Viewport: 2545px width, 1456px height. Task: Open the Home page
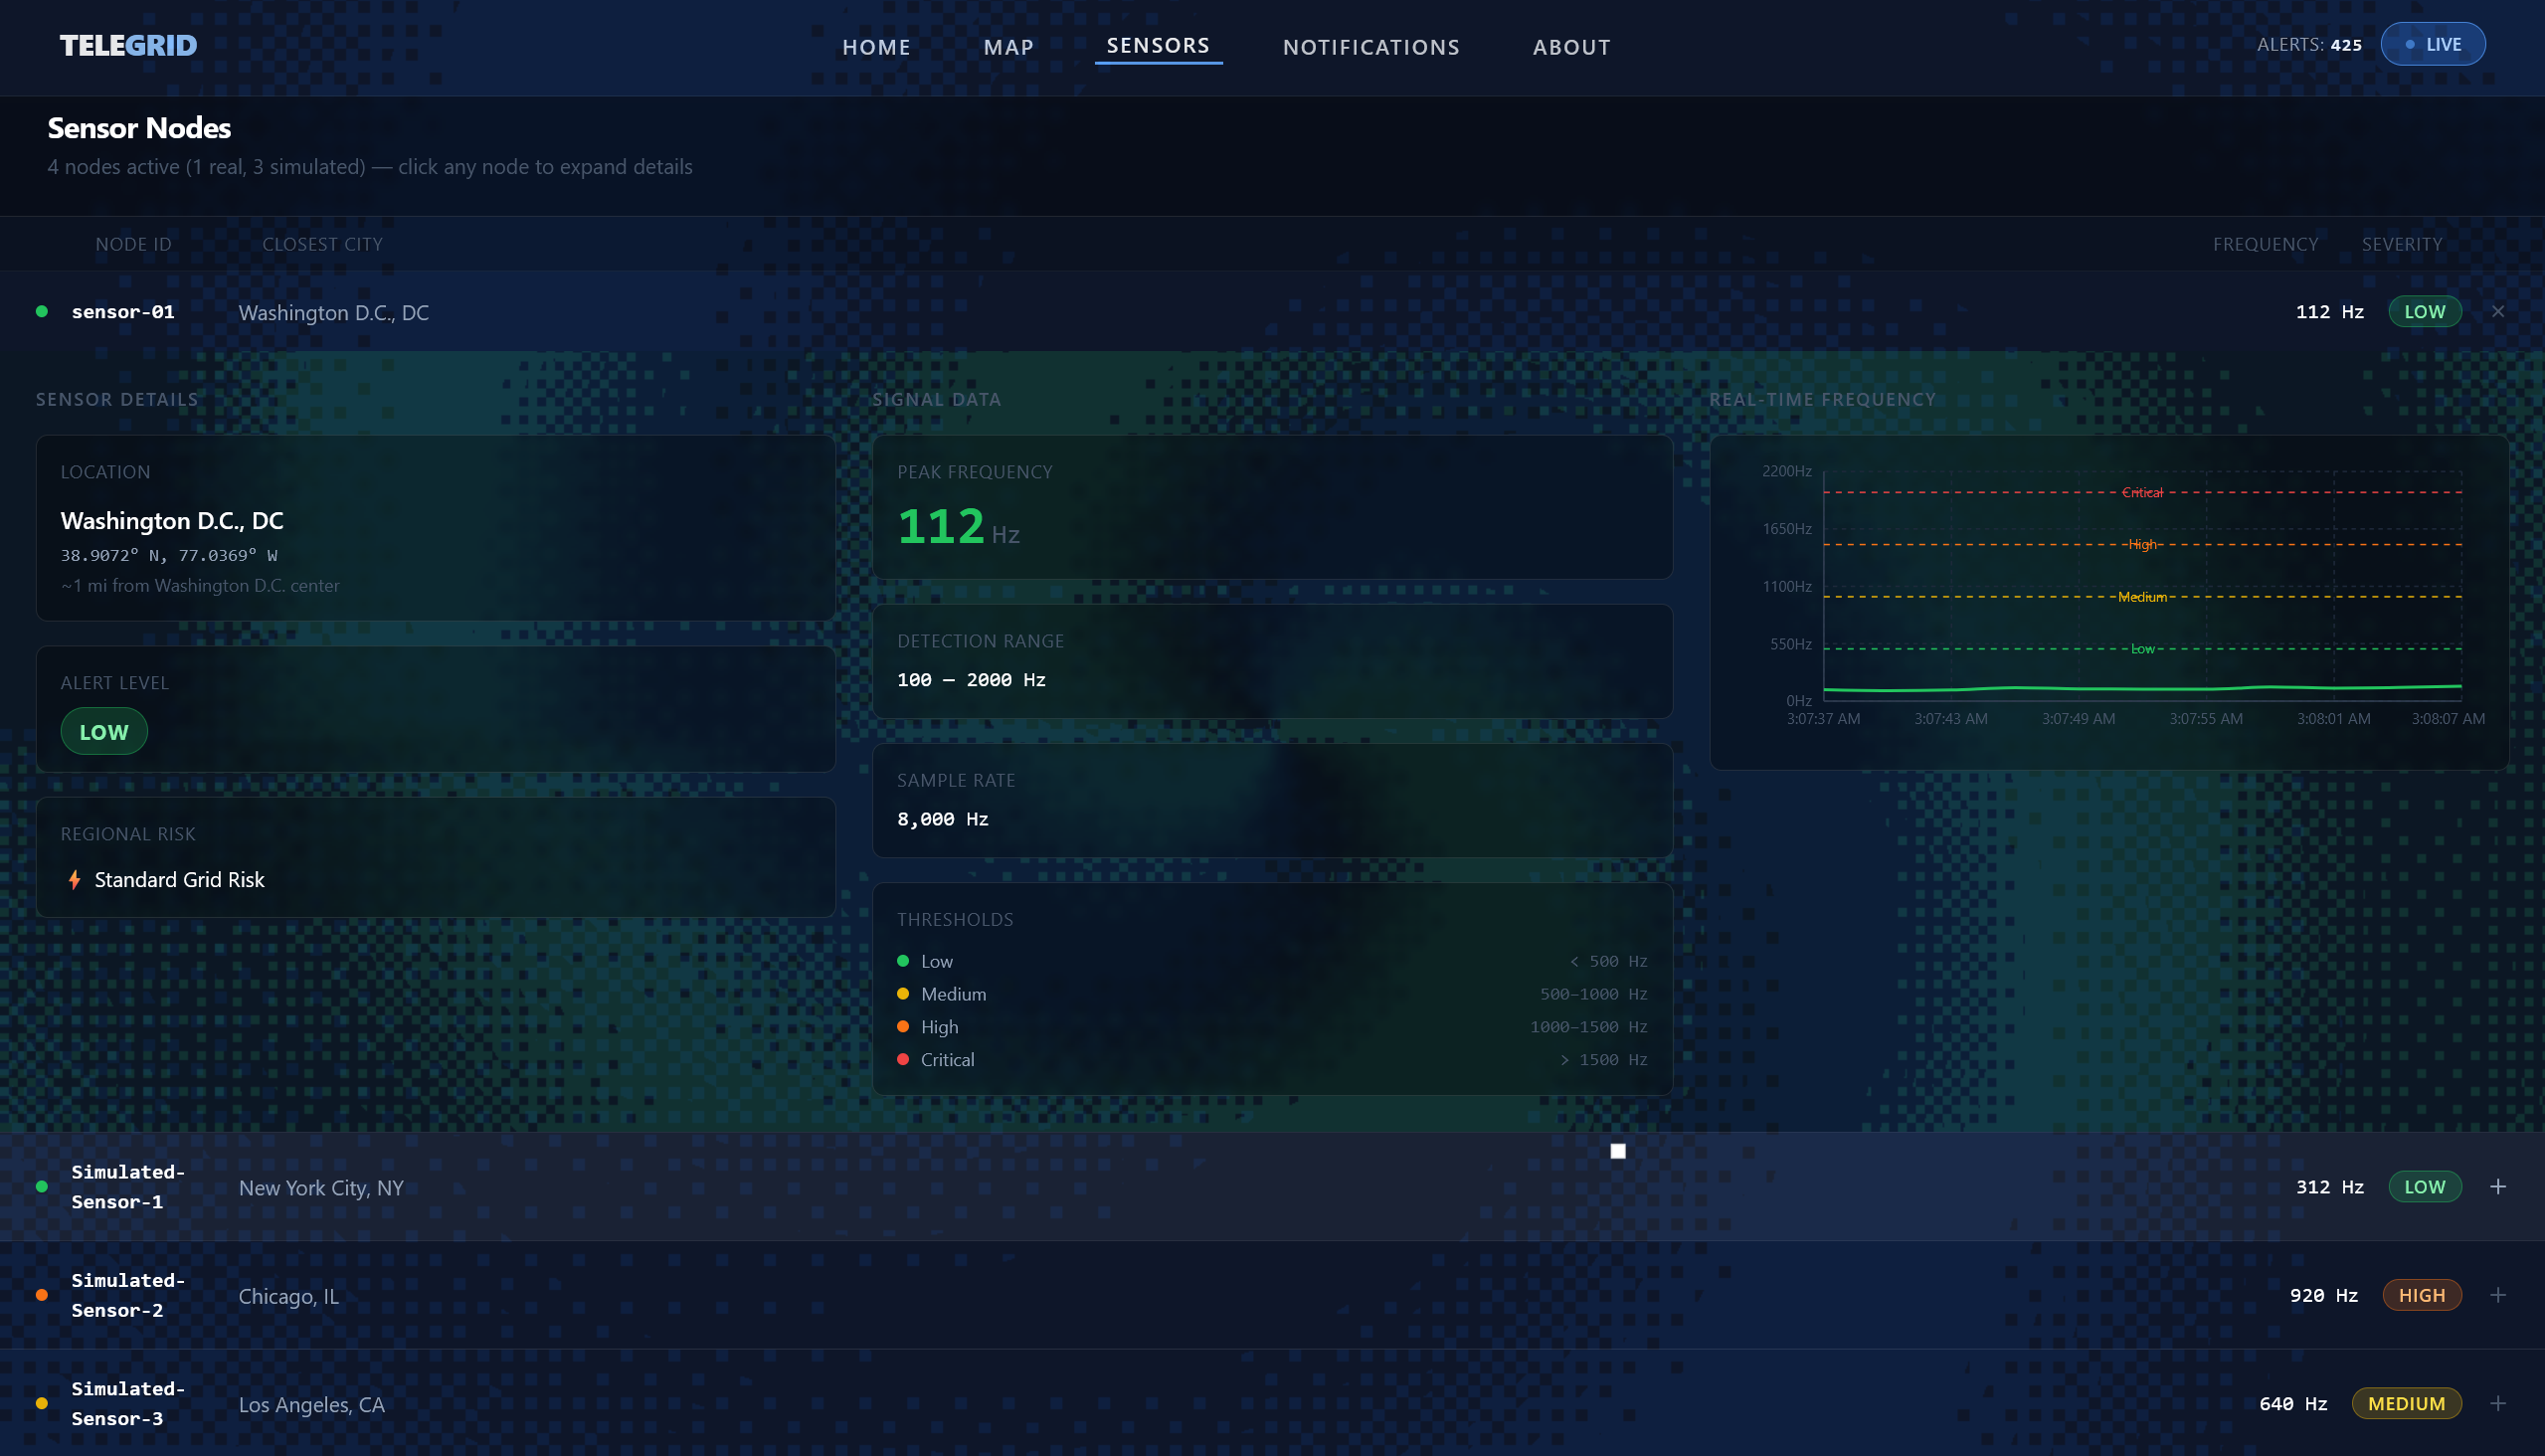pyautogui.click(x=876, y=47)
